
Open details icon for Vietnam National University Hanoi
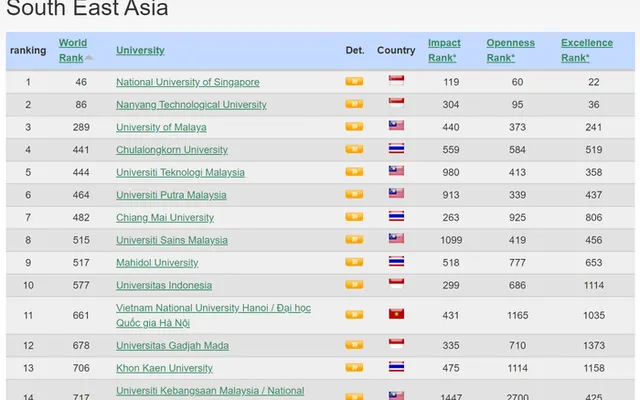pos(354,314)
